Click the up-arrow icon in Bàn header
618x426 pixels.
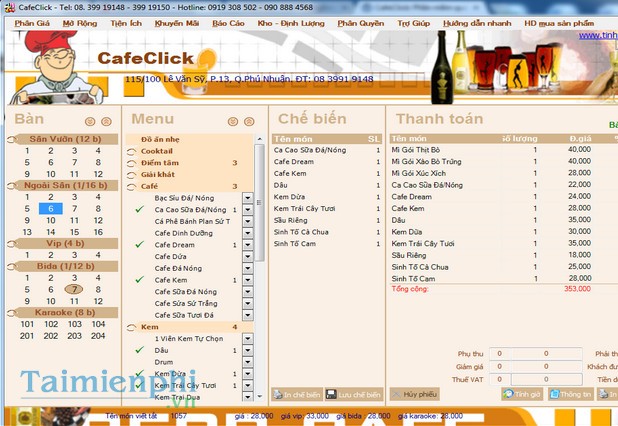point(106,121)
